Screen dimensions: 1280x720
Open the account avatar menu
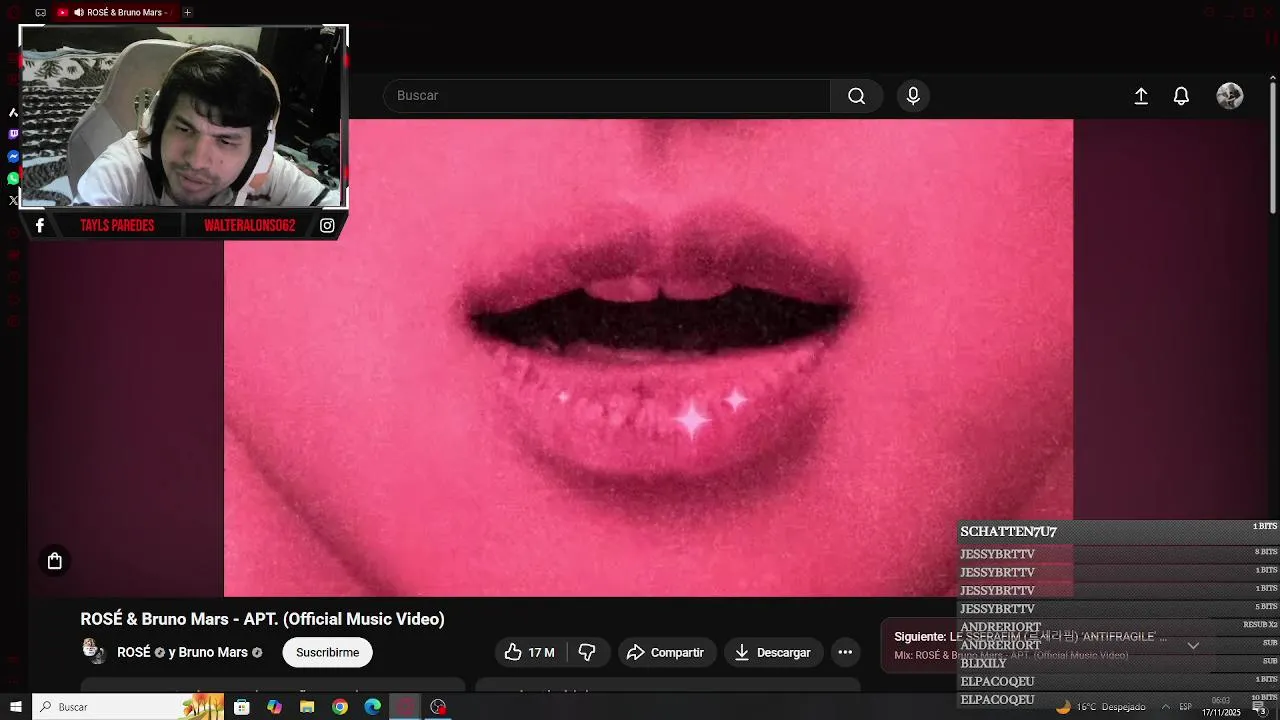(1230, 96)
